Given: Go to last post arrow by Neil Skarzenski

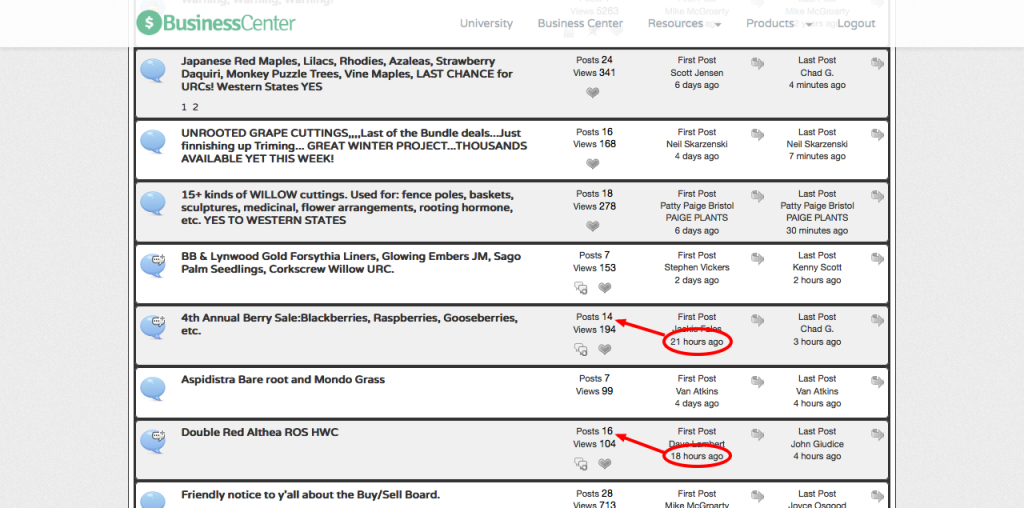Looking at the screenshot, I should tap(877, 134).
